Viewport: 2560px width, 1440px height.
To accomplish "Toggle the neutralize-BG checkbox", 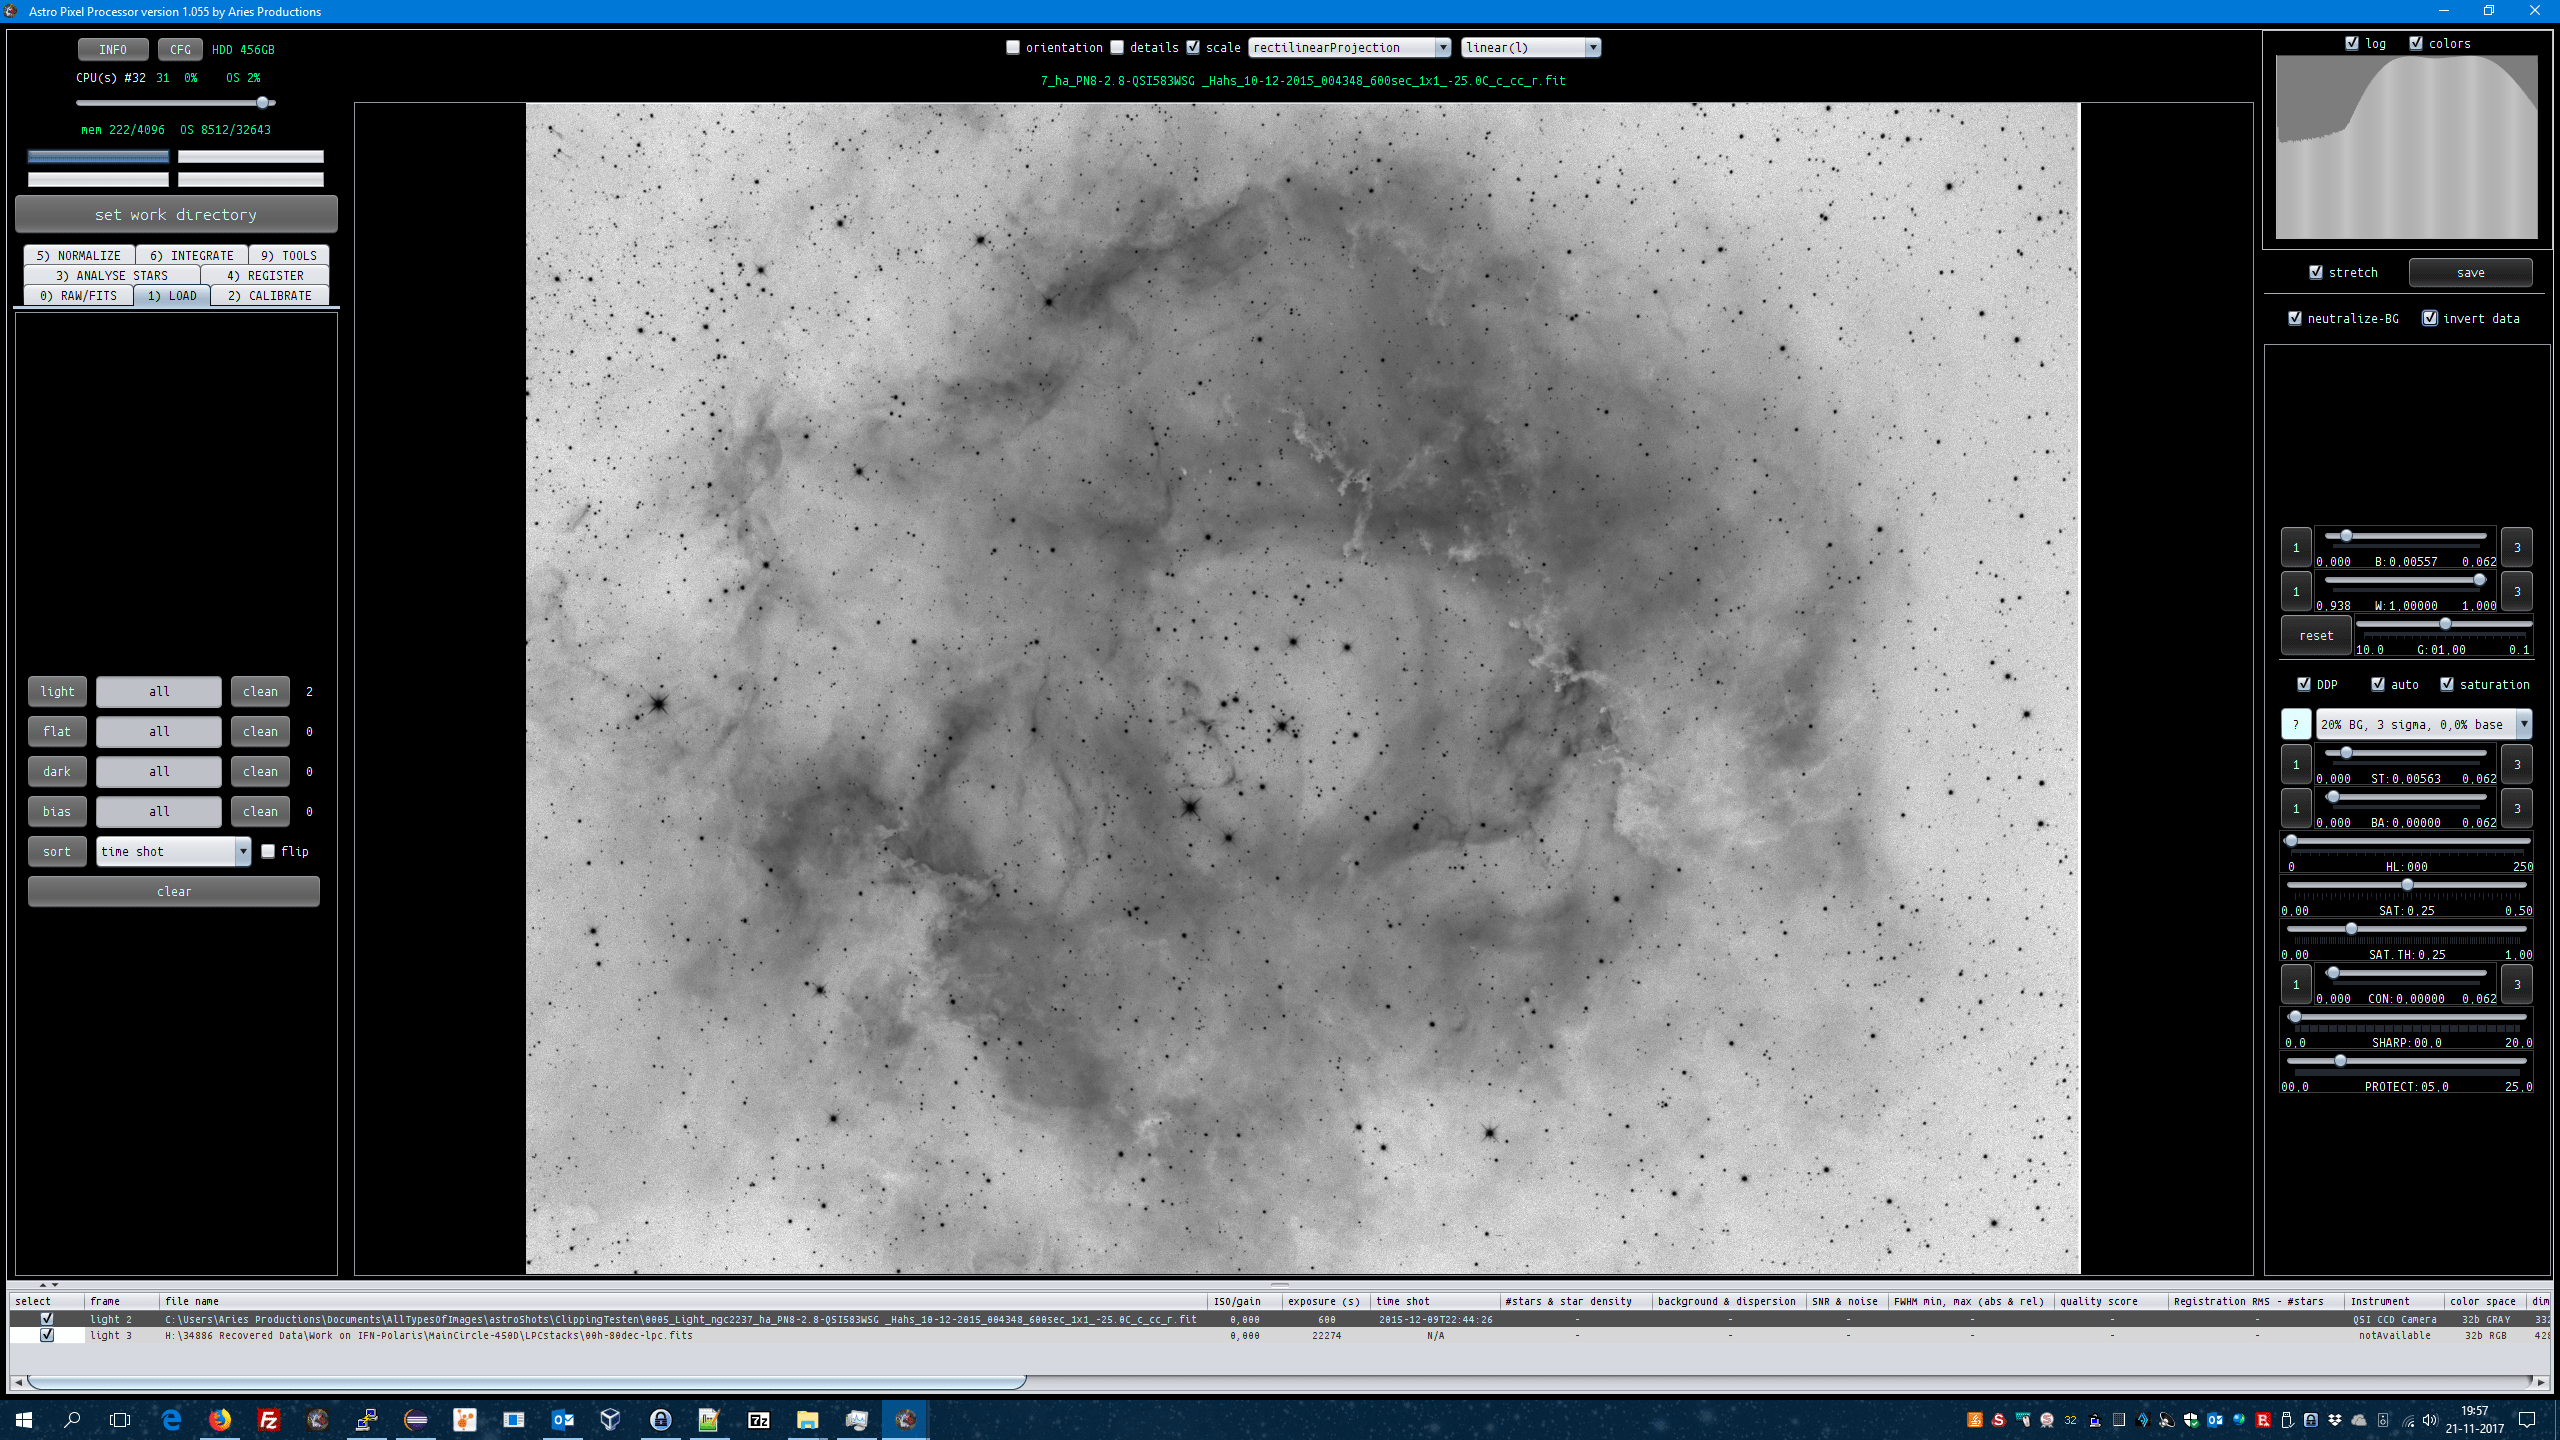I will (x=2295, y=318).
